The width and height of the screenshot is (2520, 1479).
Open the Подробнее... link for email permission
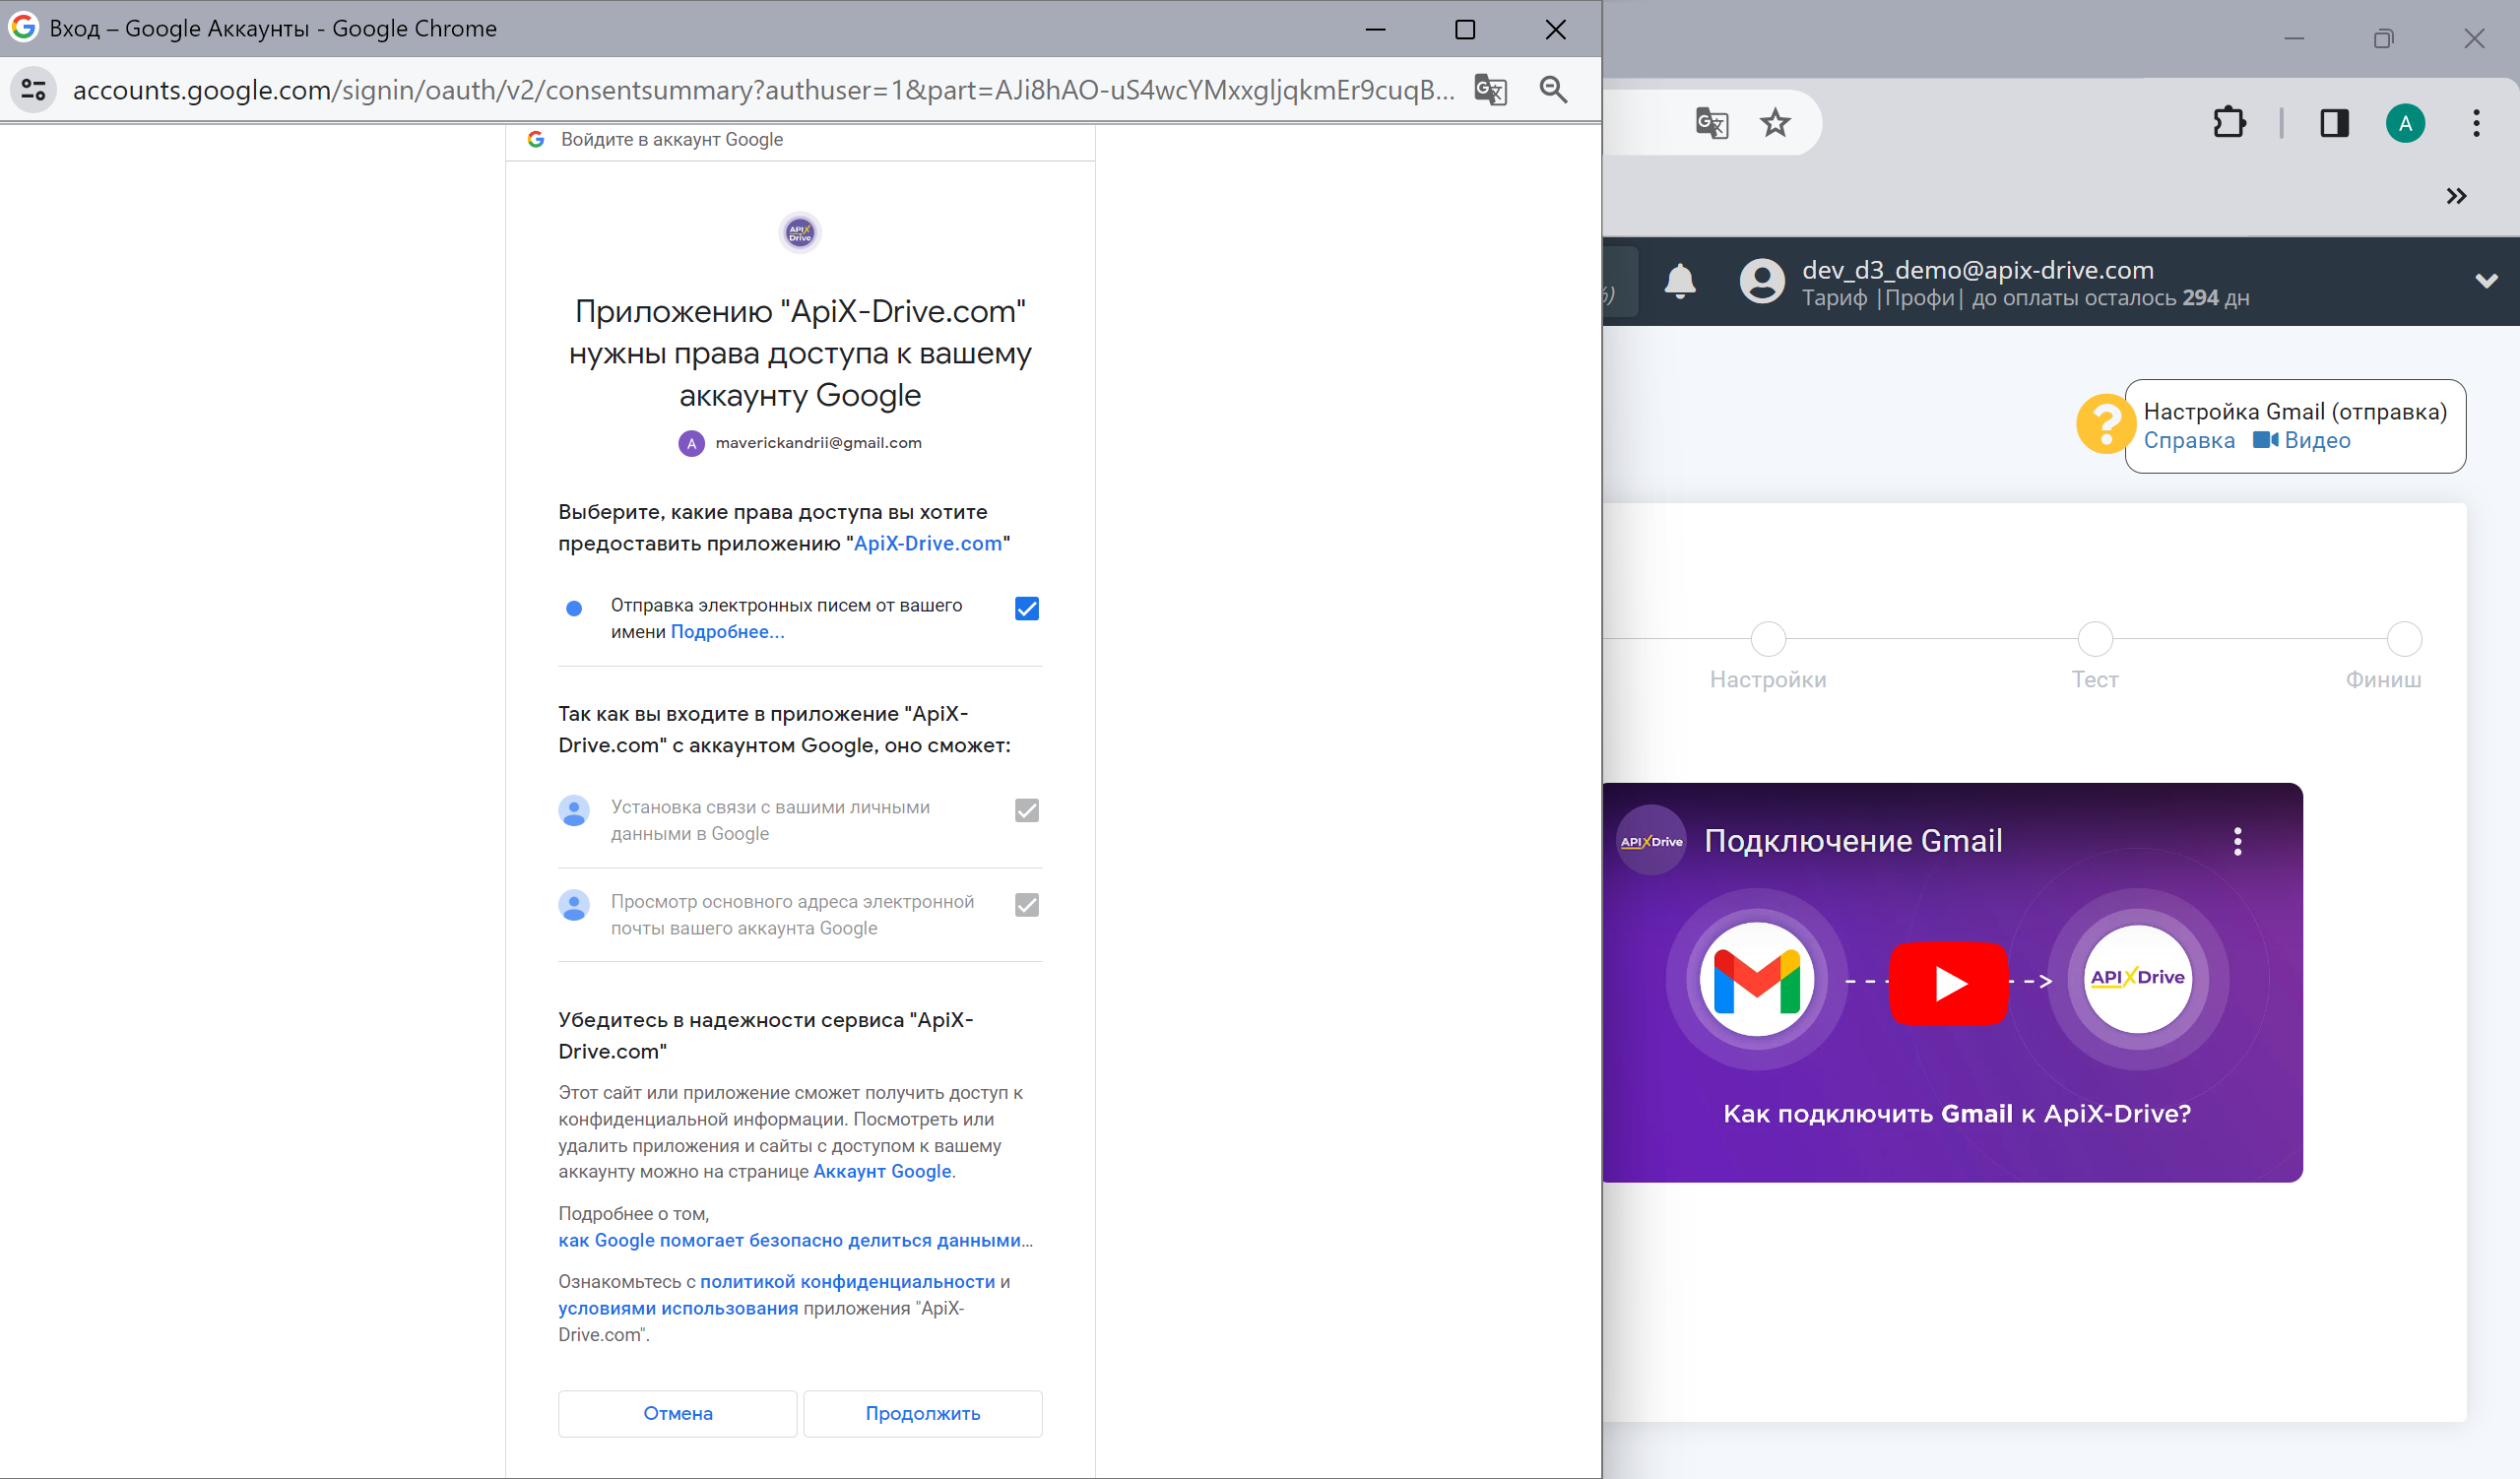point(727,632)
